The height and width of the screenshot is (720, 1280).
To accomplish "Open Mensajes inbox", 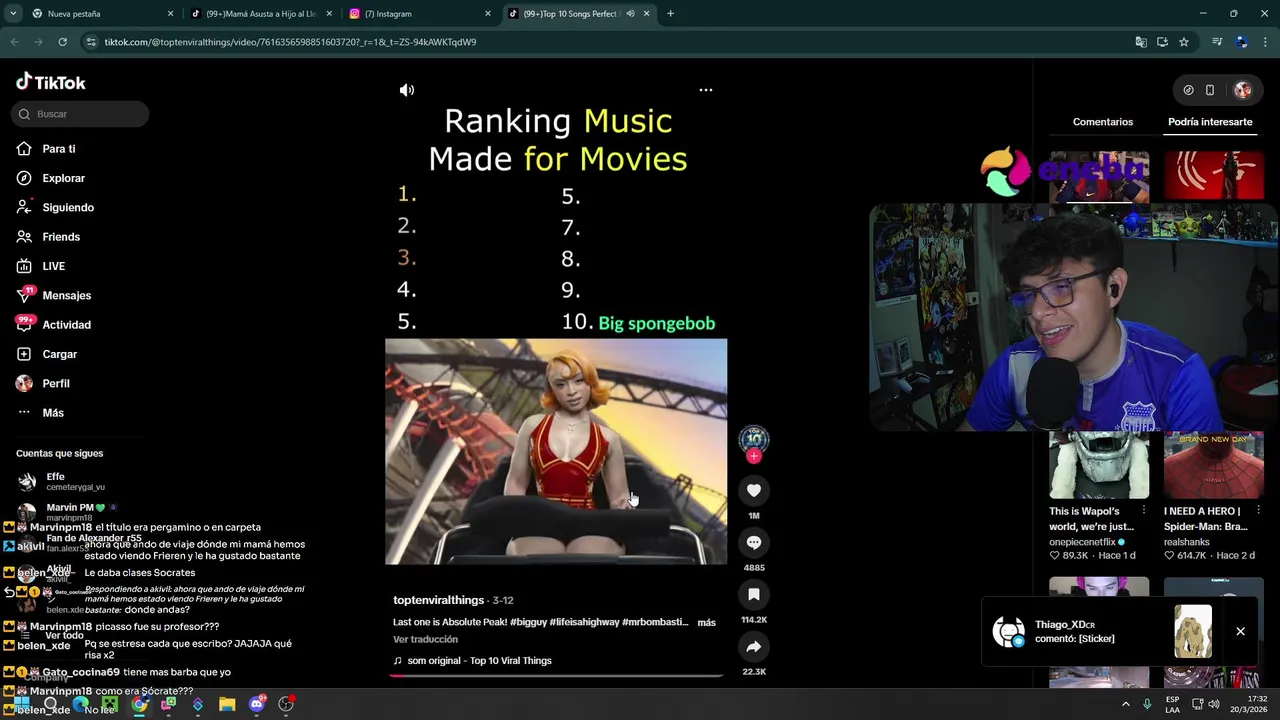I will point(66,295).
